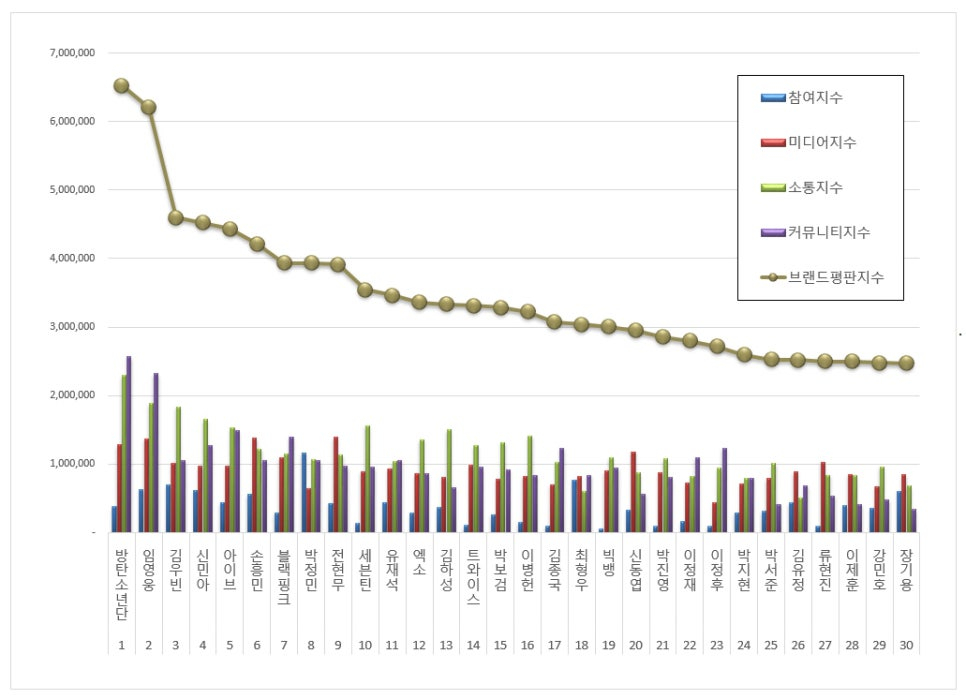Click rank number 1 under 방탄소년단
This screenshot has width=966, height=699.
pos(121,646)
